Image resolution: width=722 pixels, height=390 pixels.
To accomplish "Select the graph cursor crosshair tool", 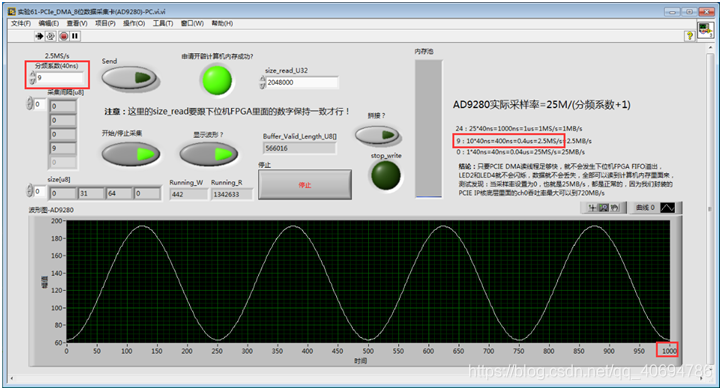I will click(x=593, y=208).
